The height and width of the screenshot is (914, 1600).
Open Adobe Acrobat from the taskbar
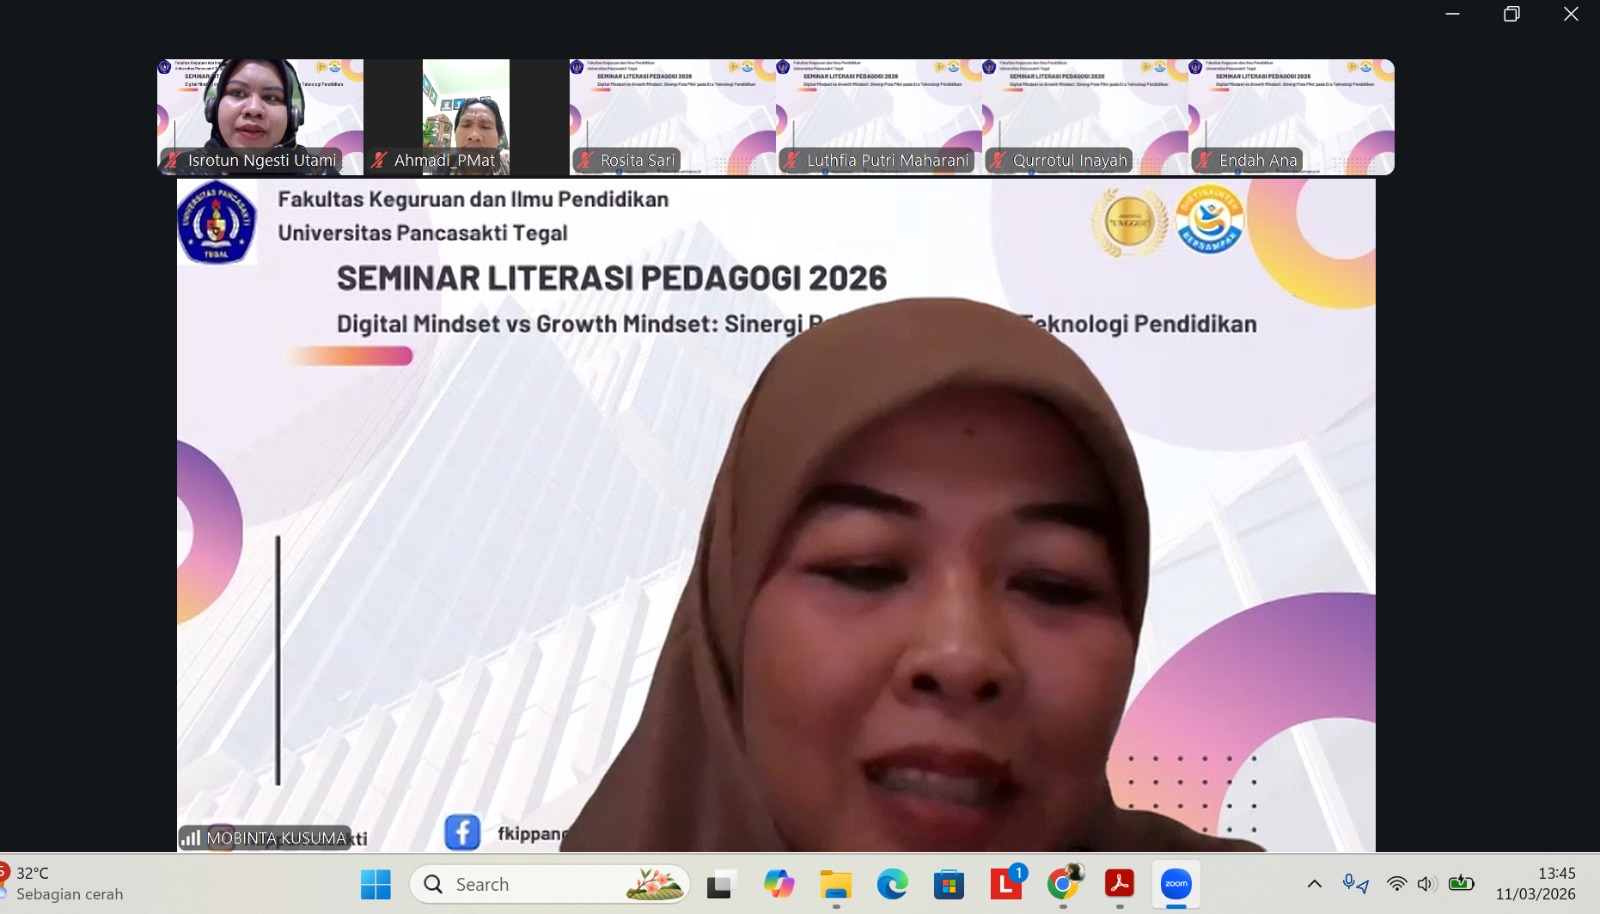click(1119, 884)
